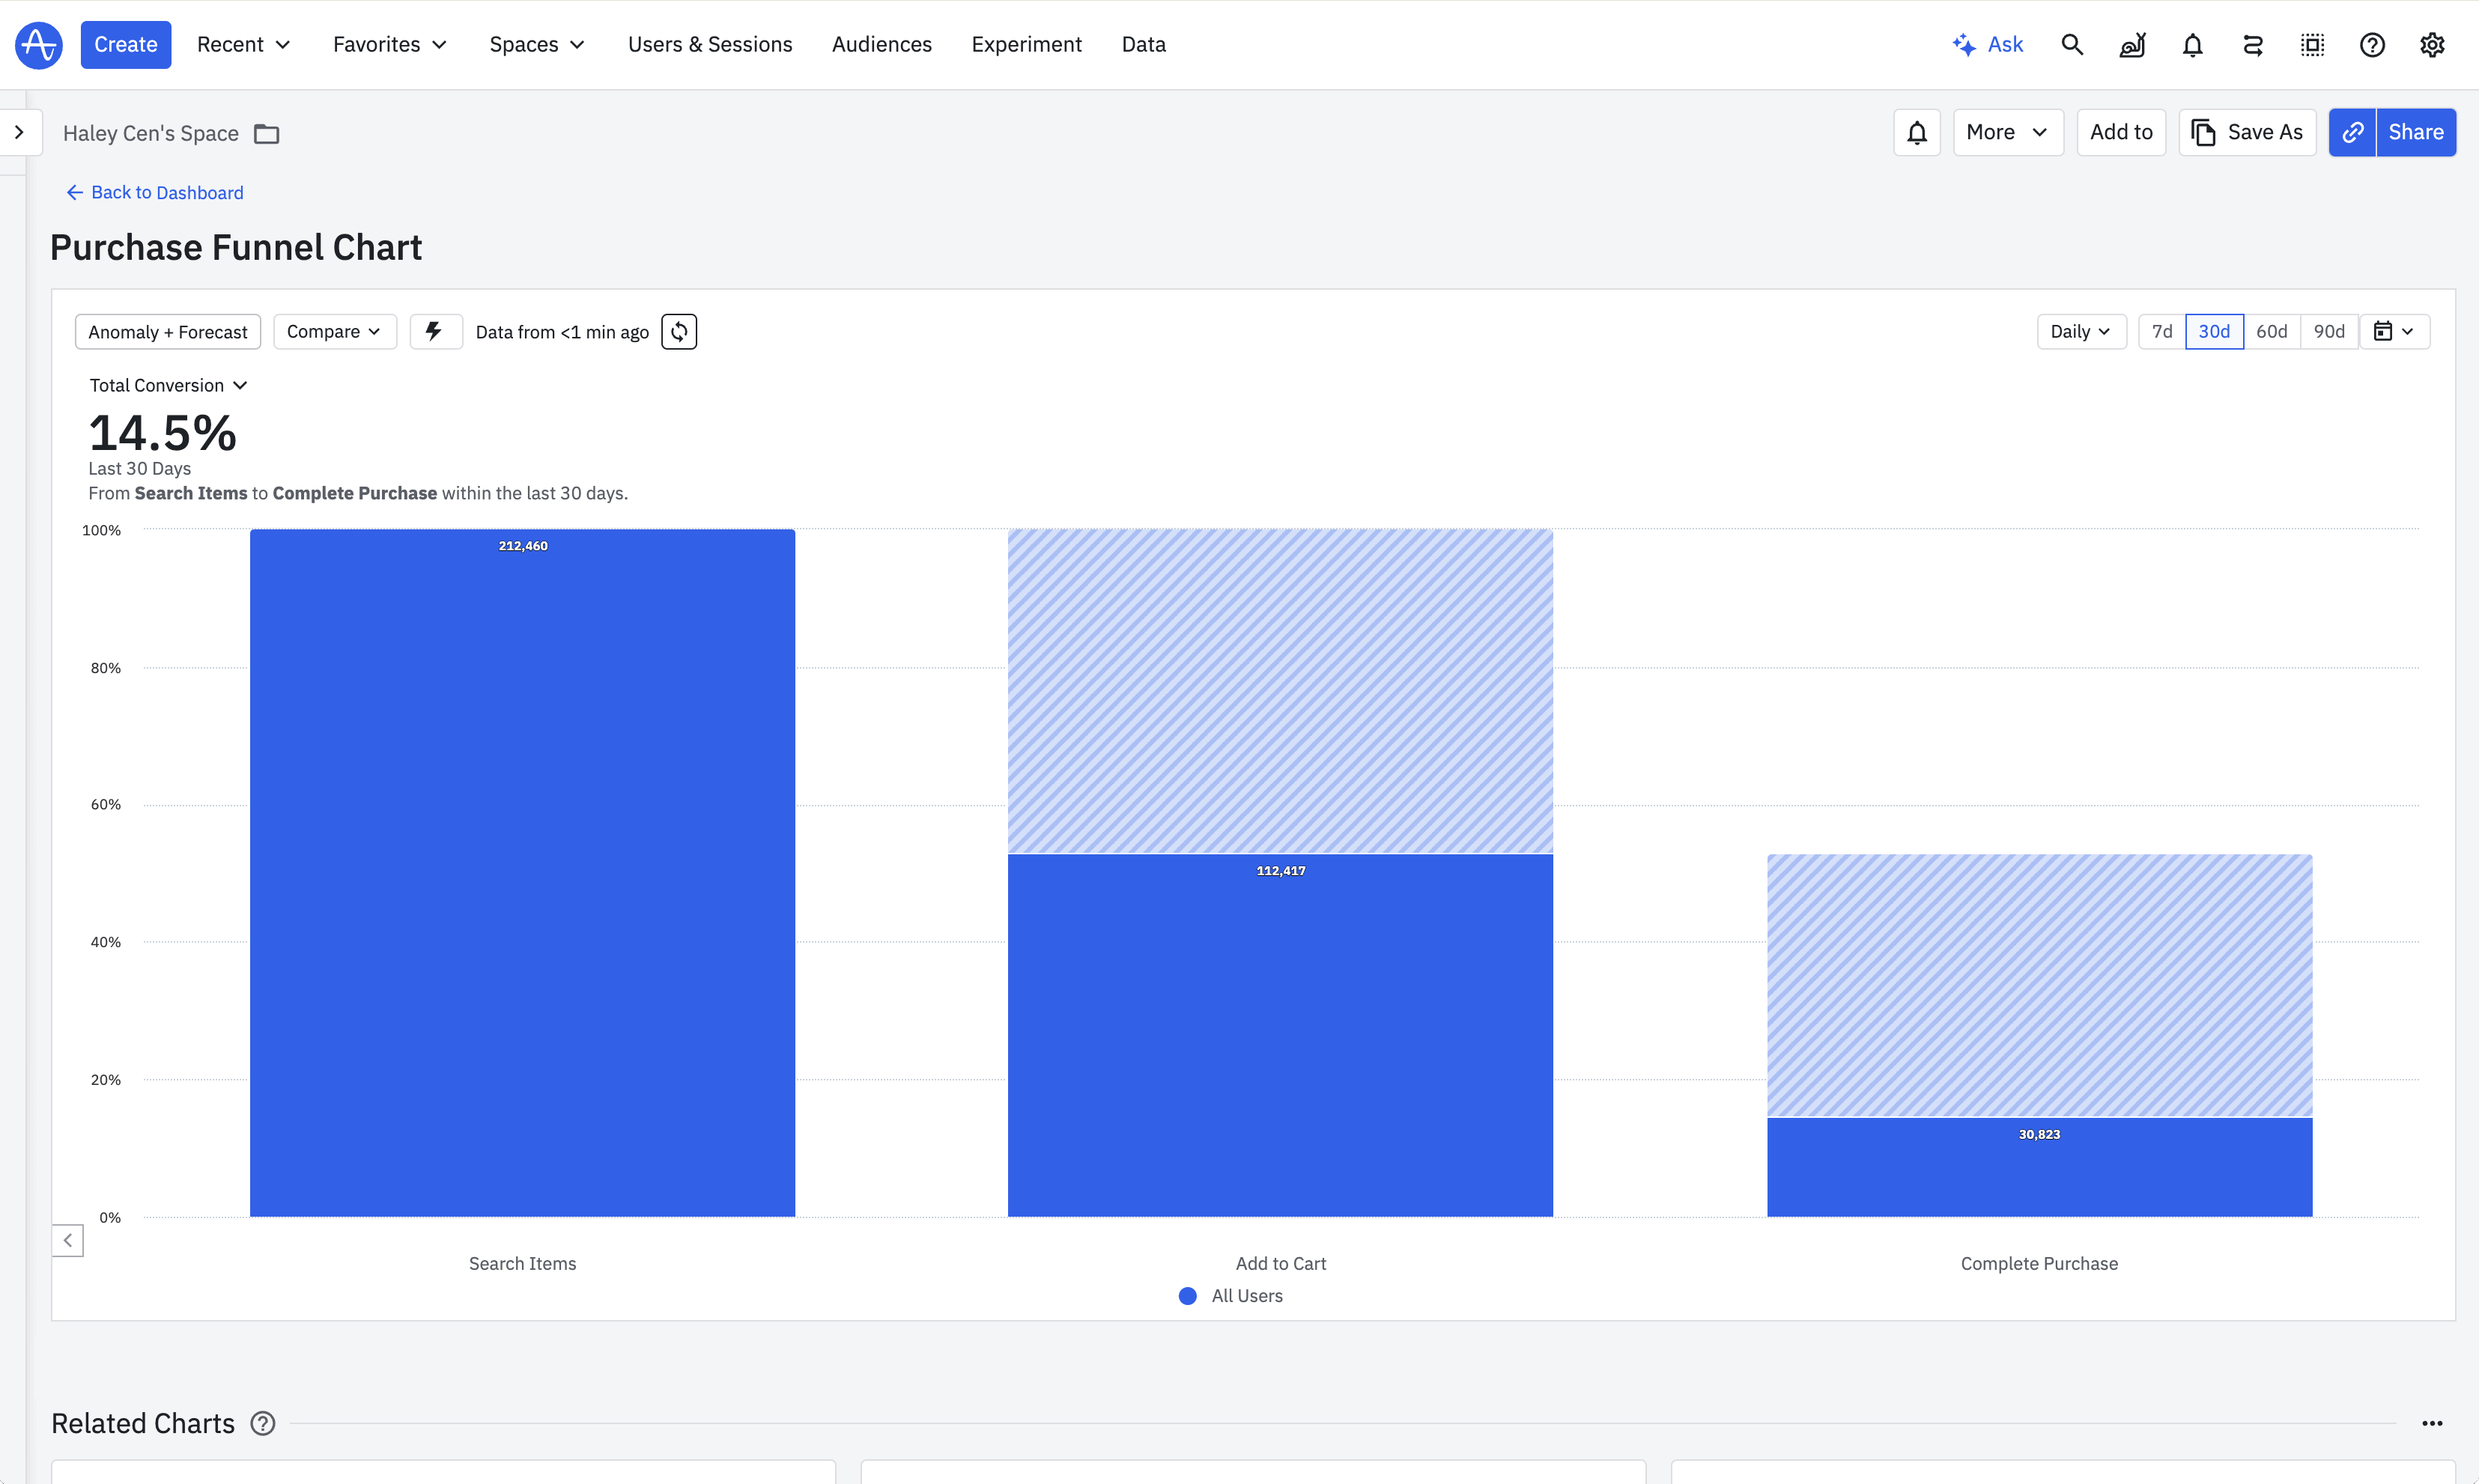
Task: Expand the Total Conversion dropdown
Action: [x=168, y=386]
